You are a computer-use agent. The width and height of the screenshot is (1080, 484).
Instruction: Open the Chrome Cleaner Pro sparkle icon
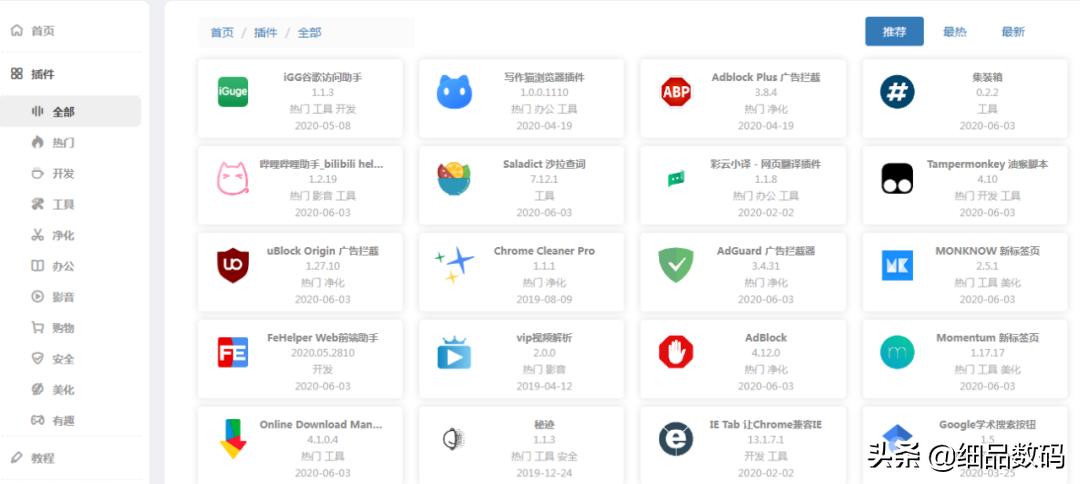454,266
